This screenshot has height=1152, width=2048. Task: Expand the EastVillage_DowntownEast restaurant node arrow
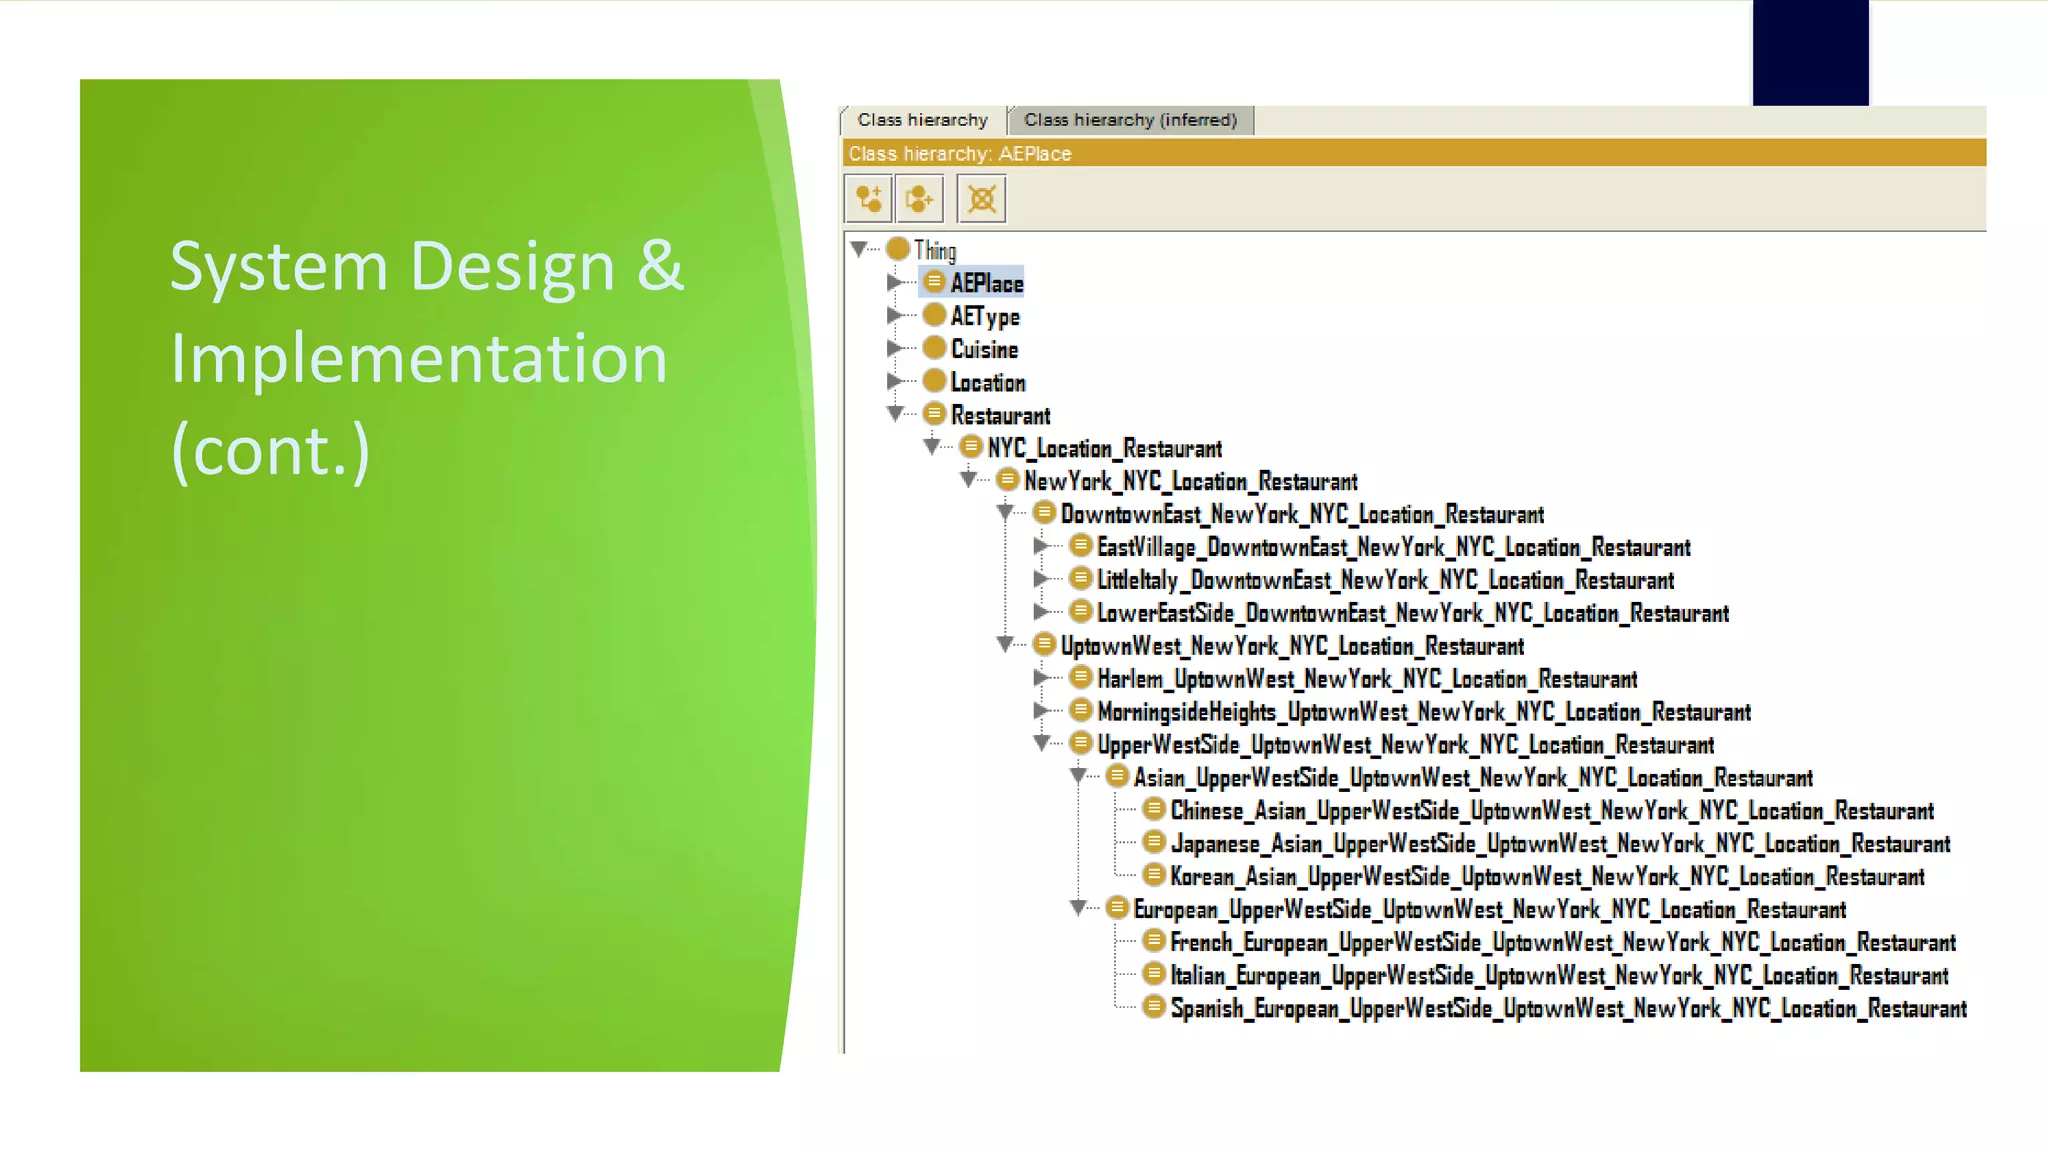click(x=1041, y=546)
